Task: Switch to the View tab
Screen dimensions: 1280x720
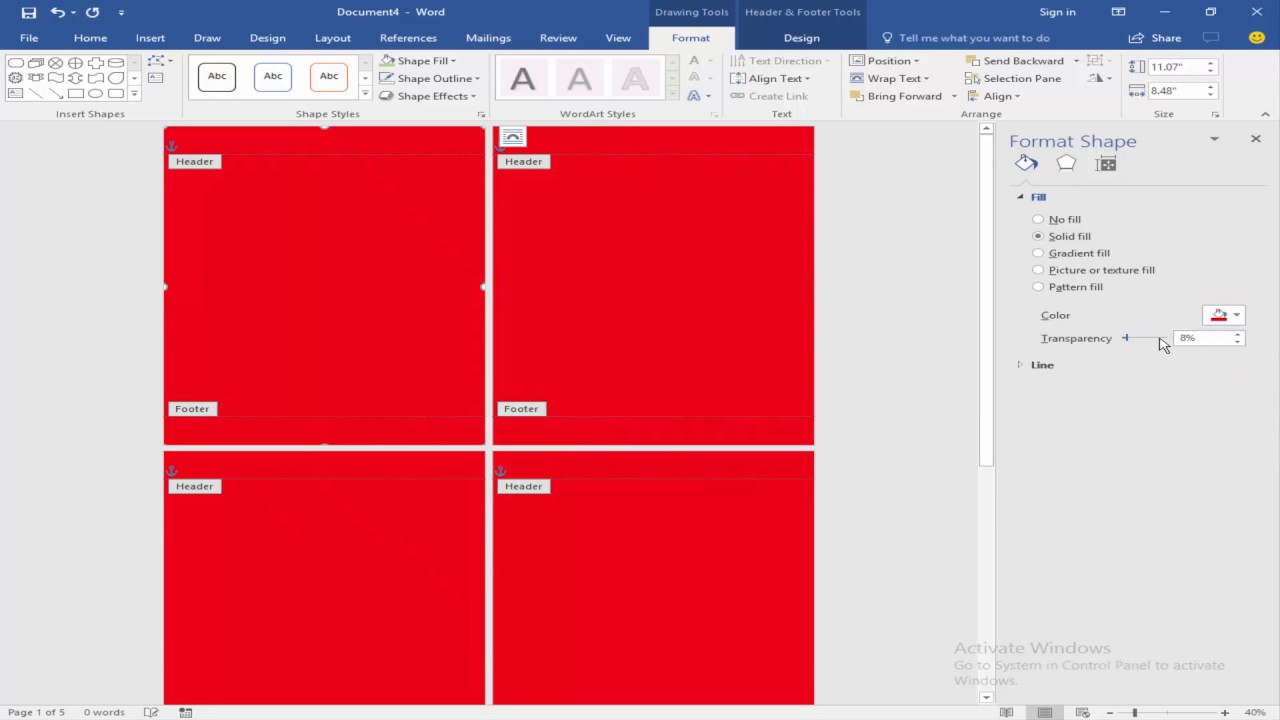Action: (x=618, y=38)
